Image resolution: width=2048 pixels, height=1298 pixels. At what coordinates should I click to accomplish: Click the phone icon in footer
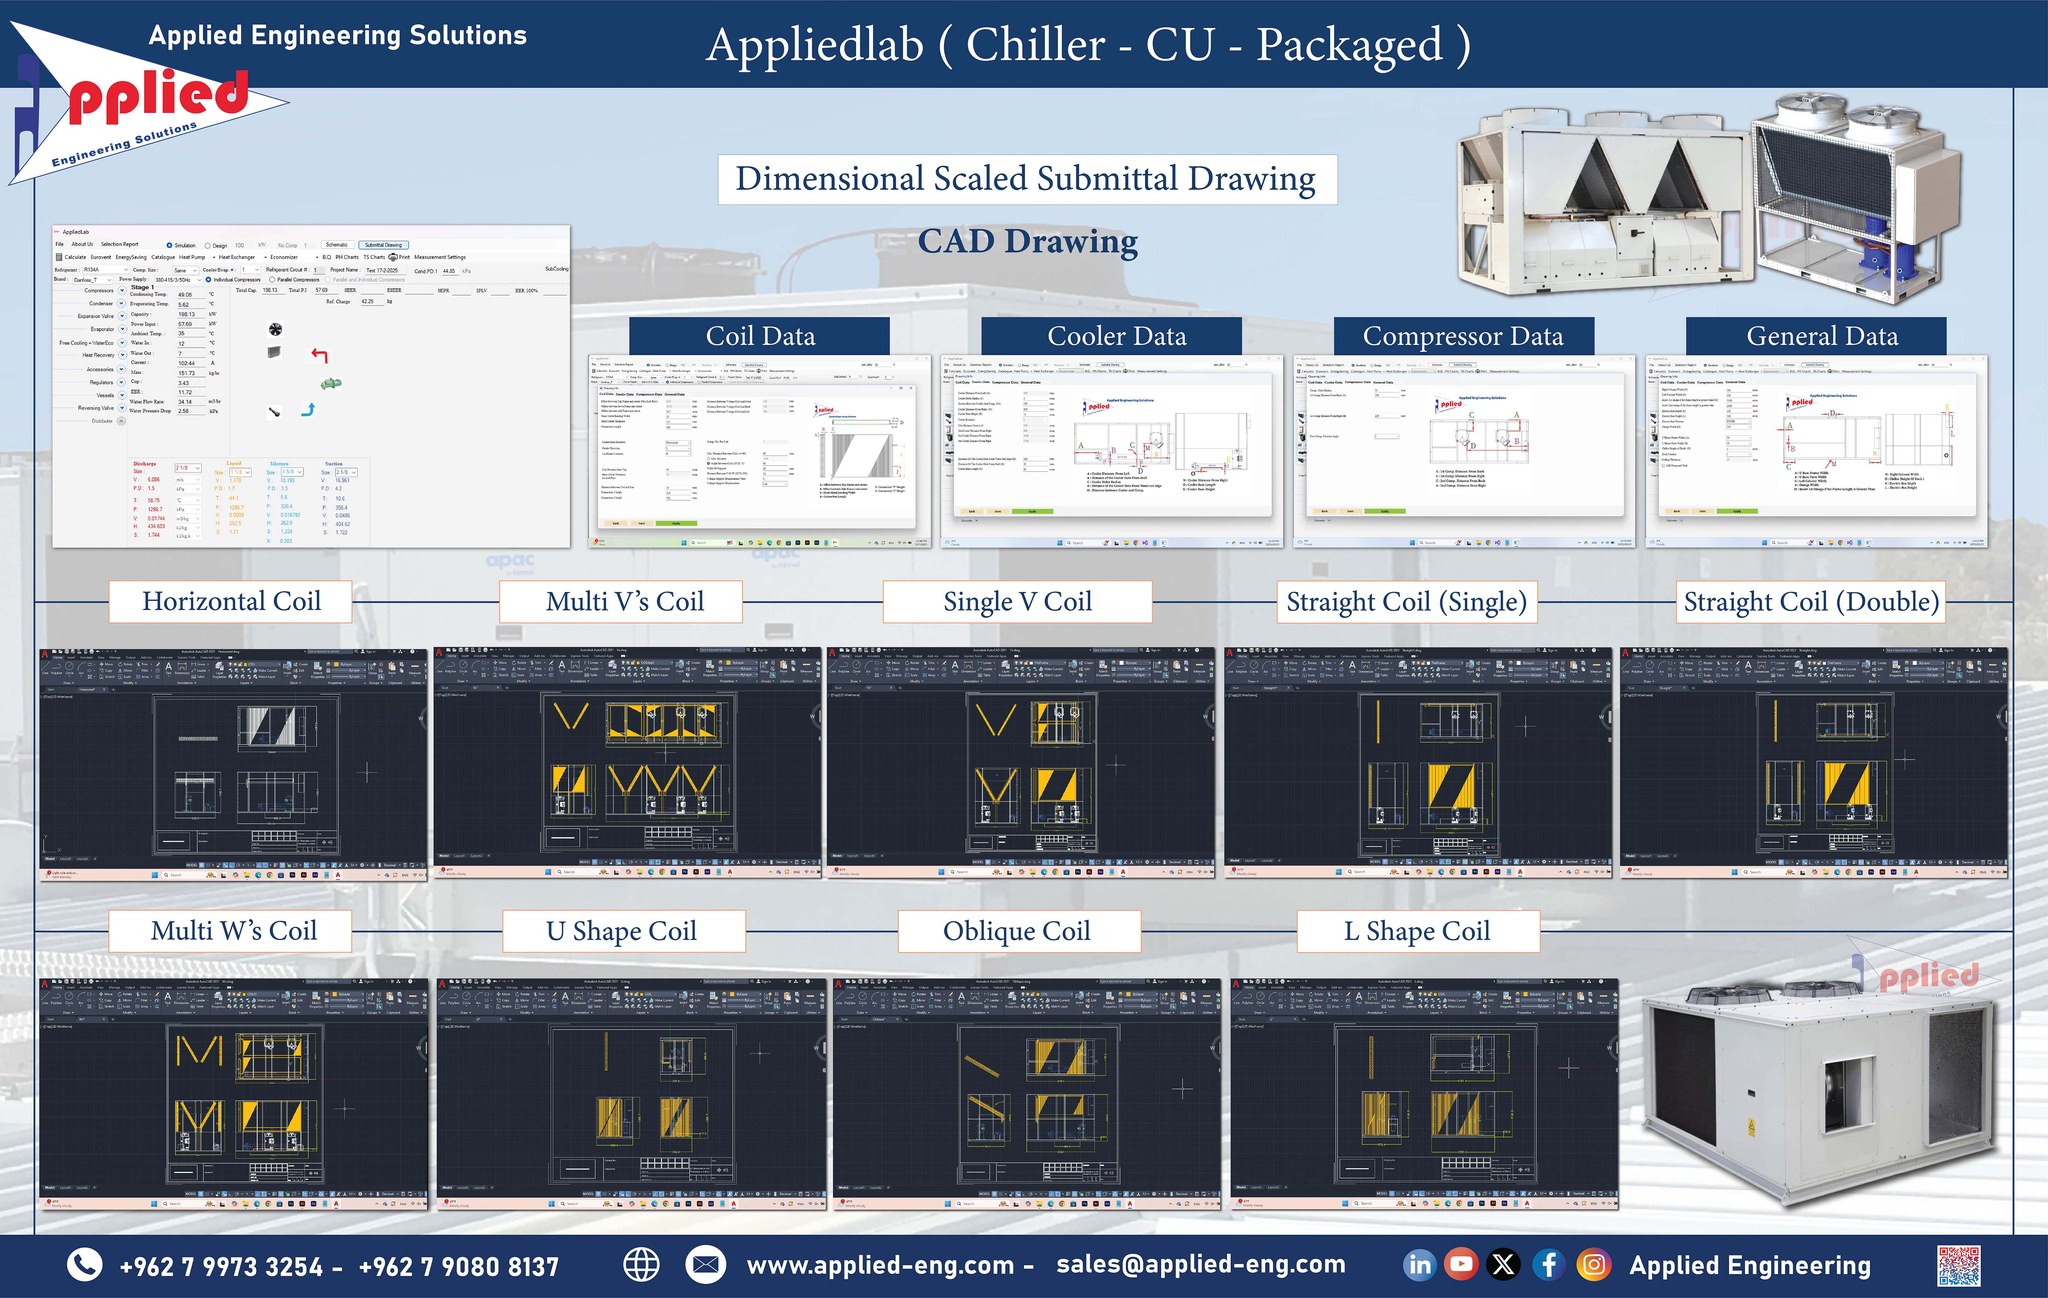pyautogui.click(x=85, y=1265)
